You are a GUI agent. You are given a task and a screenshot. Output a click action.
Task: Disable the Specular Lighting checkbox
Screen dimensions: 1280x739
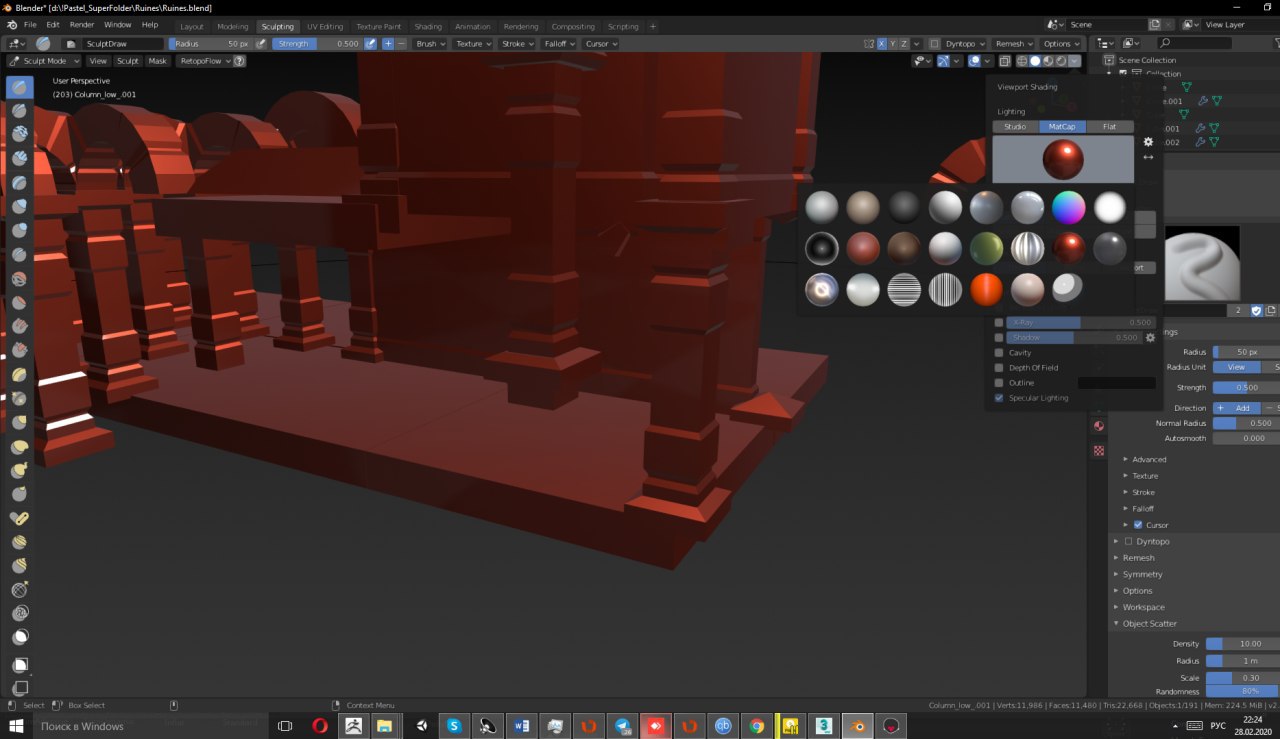coord(999,398)
